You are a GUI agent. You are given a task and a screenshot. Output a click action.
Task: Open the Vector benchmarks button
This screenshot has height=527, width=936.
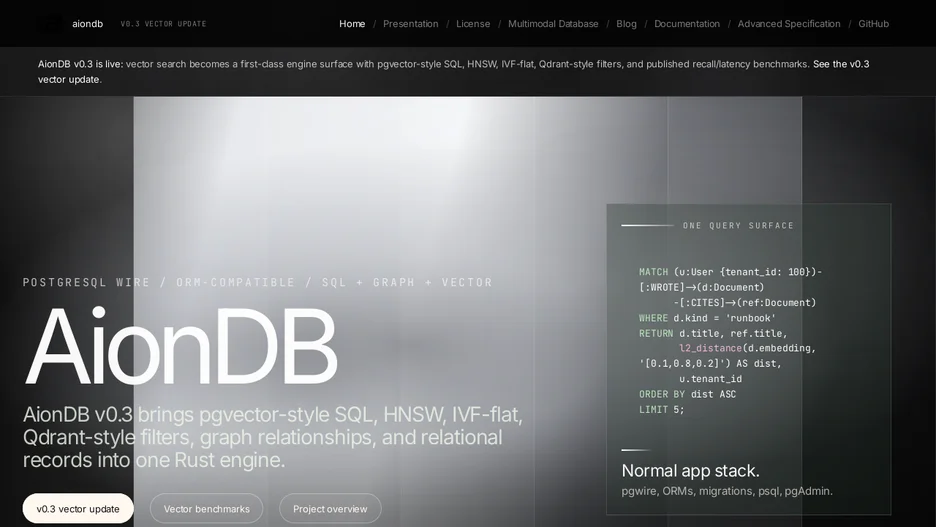[x=207, y=508]
